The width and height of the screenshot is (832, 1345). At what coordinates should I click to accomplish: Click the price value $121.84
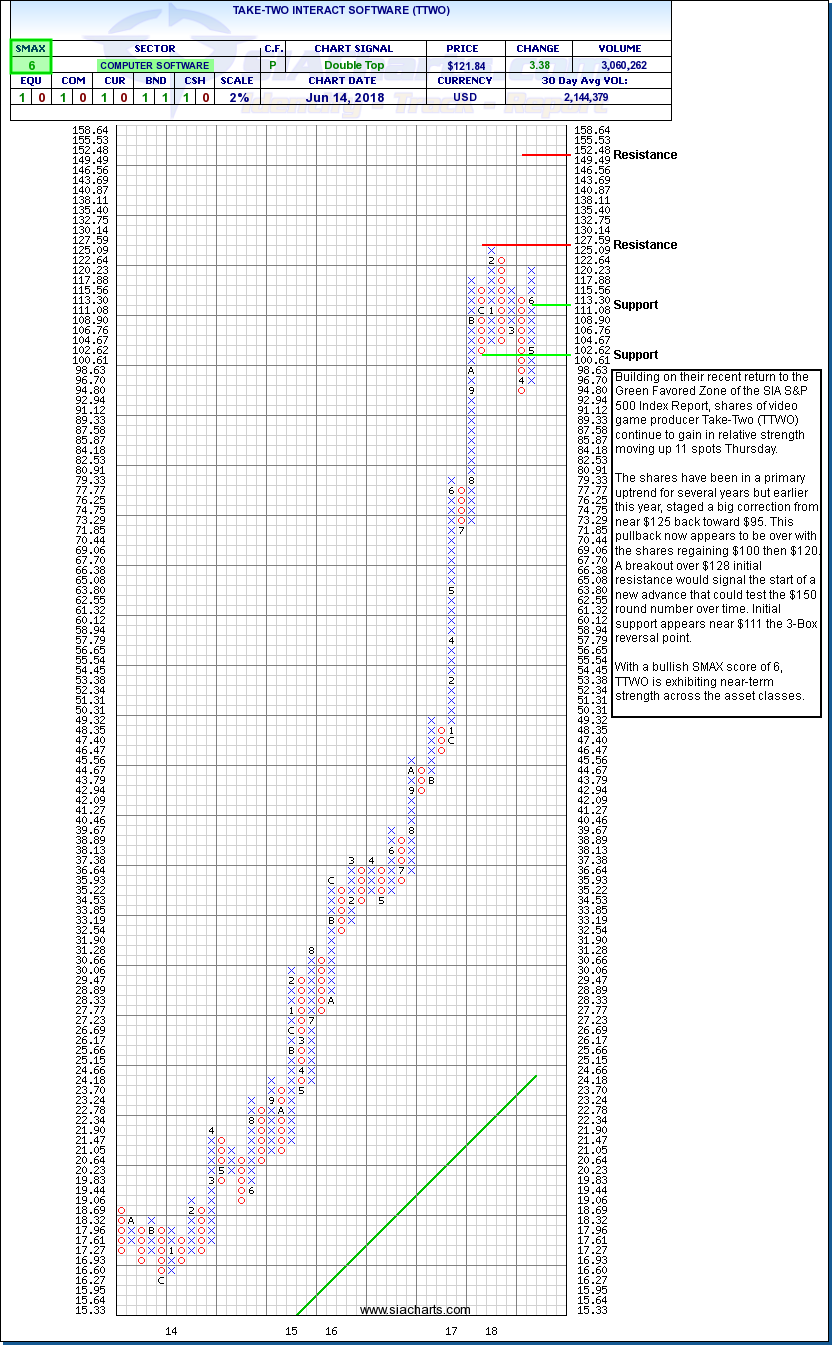(464, 65)
